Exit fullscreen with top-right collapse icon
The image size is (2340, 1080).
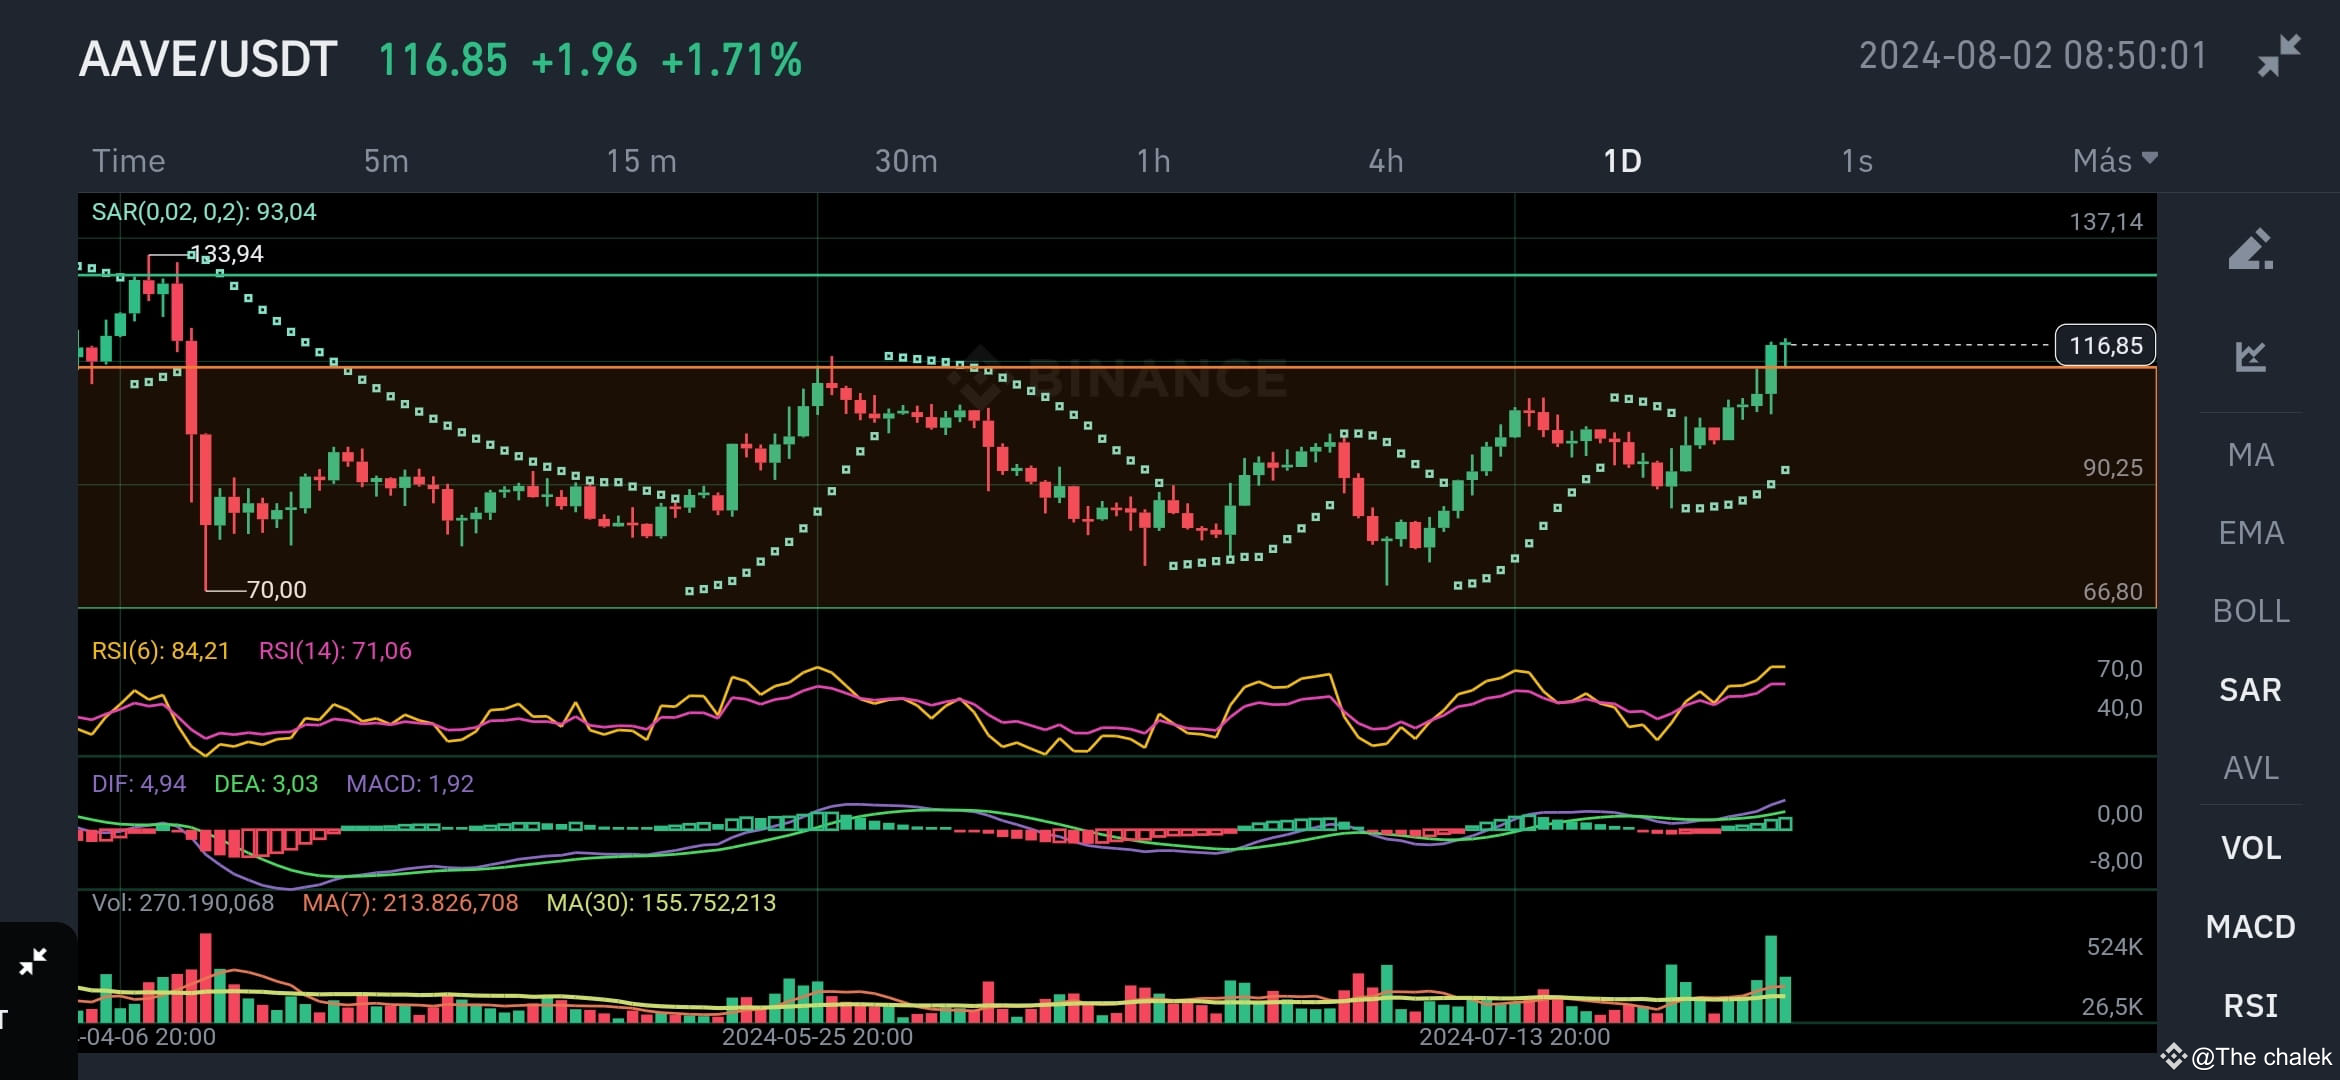point(2279,55)
